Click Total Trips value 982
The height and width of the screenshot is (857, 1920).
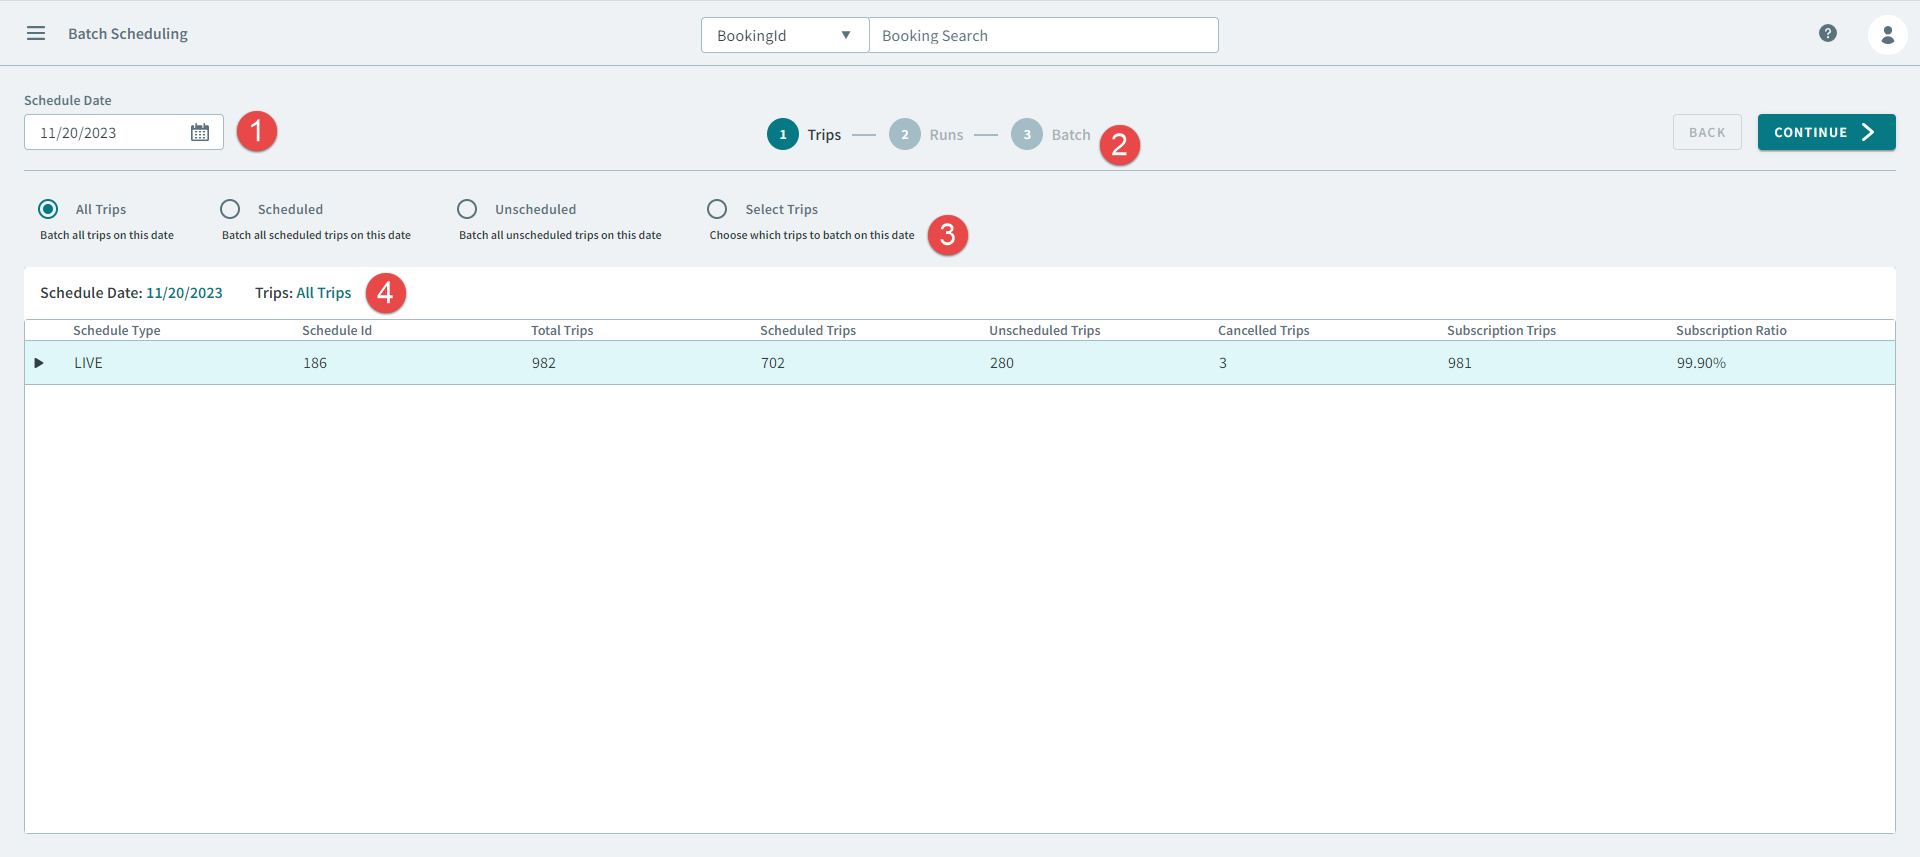(x=544, y=363)
